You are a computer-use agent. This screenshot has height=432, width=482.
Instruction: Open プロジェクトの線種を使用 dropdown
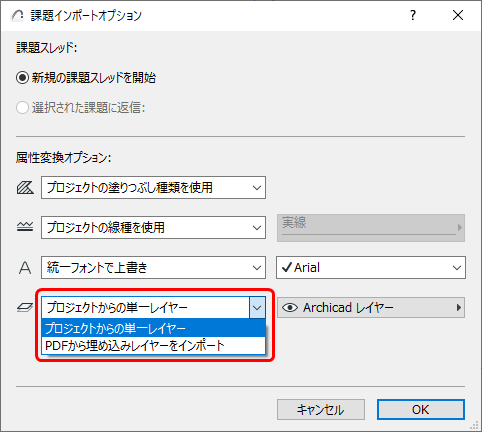pyautogui.click(x=153, y=228)
